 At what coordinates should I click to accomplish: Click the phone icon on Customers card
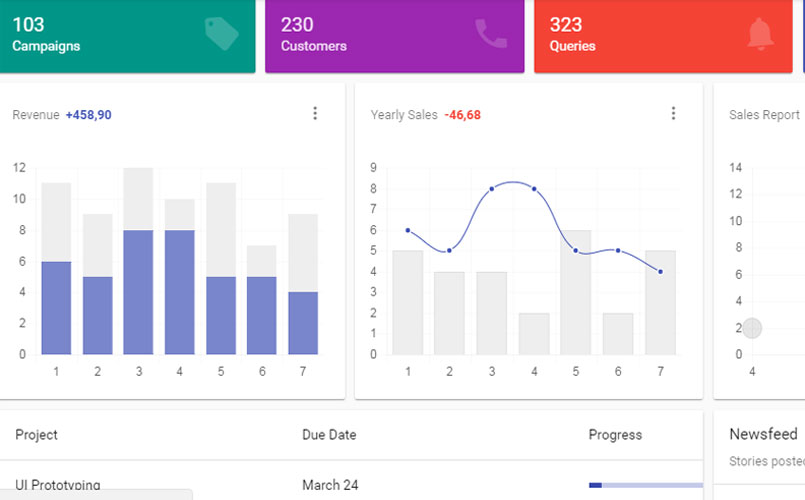(x=491, y=33)
